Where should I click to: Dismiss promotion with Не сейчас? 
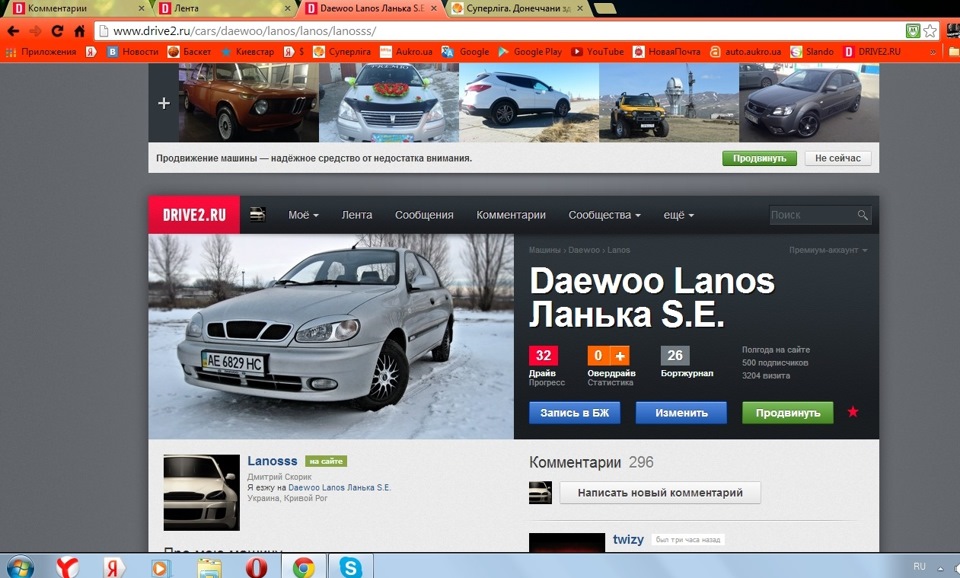tap(838, 158)
